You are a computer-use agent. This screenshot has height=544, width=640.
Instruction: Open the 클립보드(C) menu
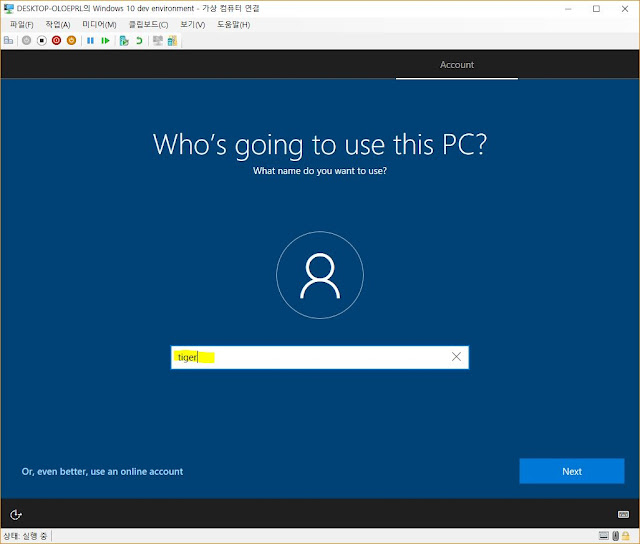pos(149,24)
